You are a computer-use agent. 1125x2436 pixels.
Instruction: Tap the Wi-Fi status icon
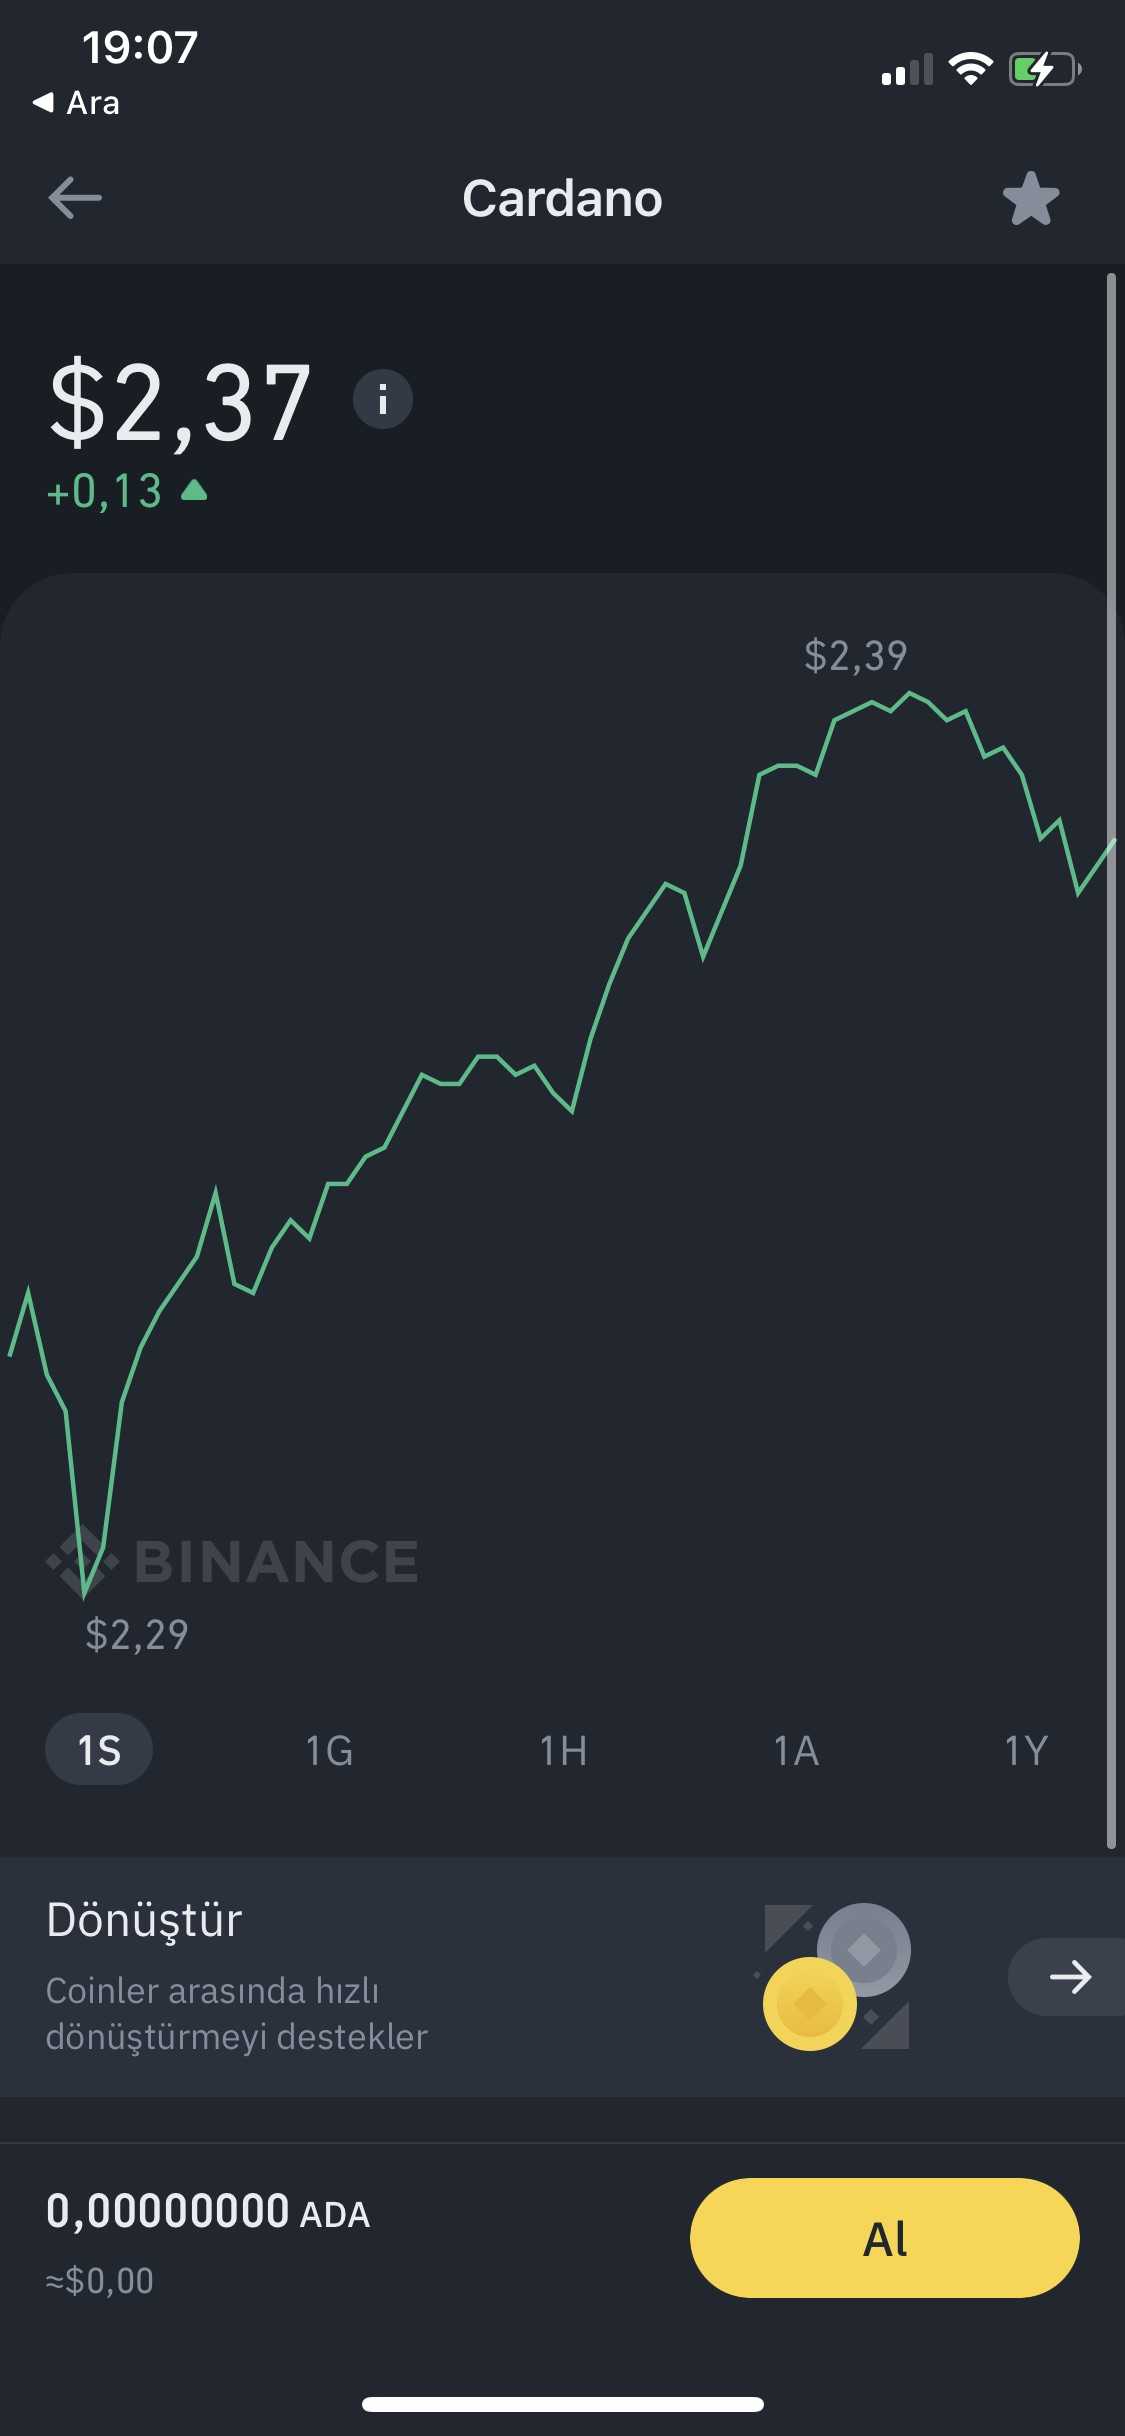(x=970, y=69)
